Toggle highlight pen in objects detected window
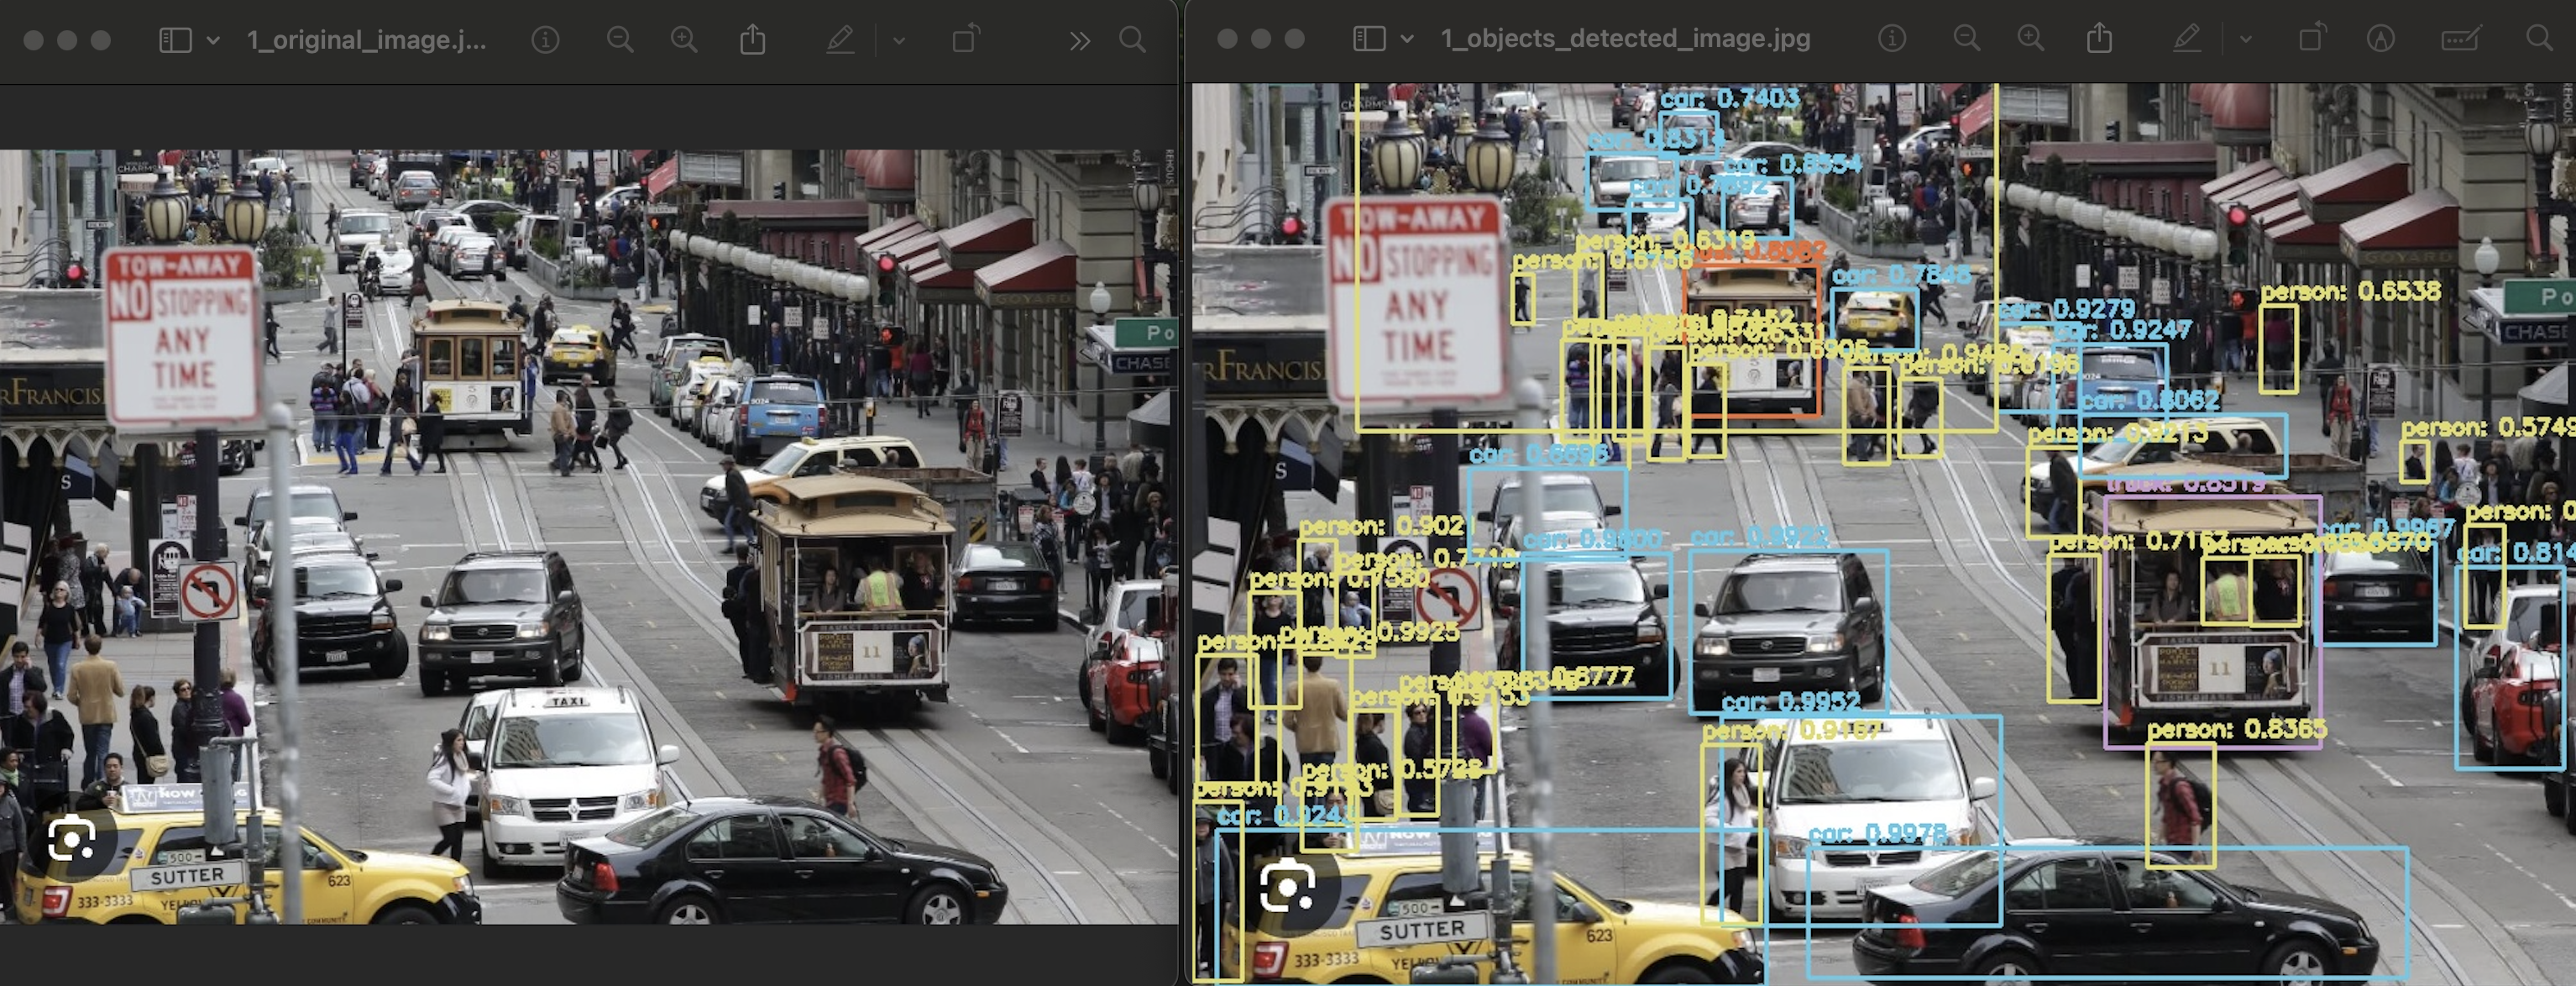 tap(2187, 39)
